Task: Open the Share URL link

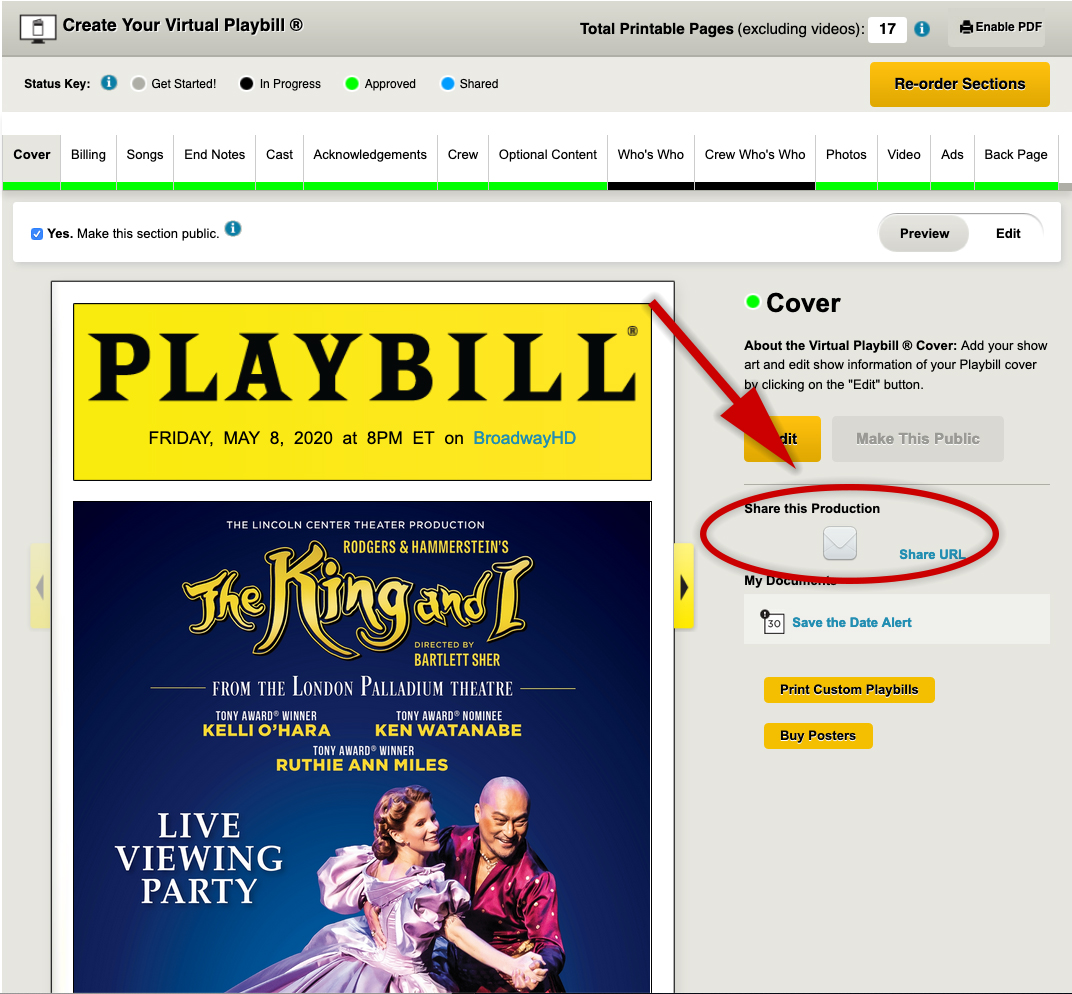Action: tap(930, 554)
